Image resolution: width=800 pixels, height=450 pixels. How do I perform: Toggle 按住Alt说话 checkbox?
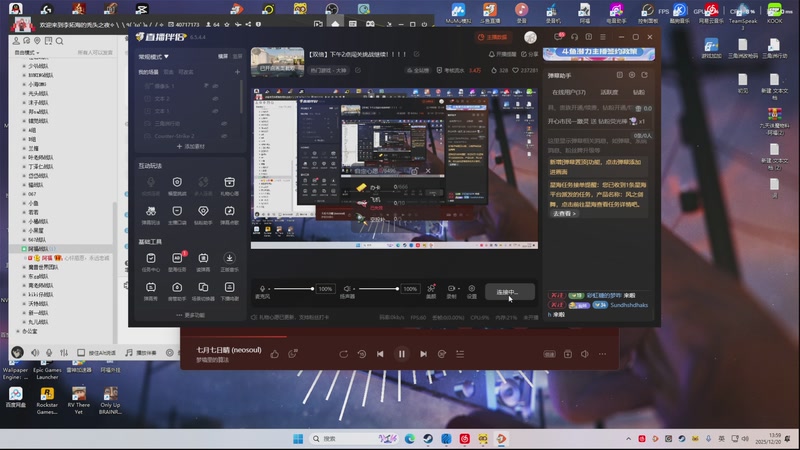pos(81,353)
